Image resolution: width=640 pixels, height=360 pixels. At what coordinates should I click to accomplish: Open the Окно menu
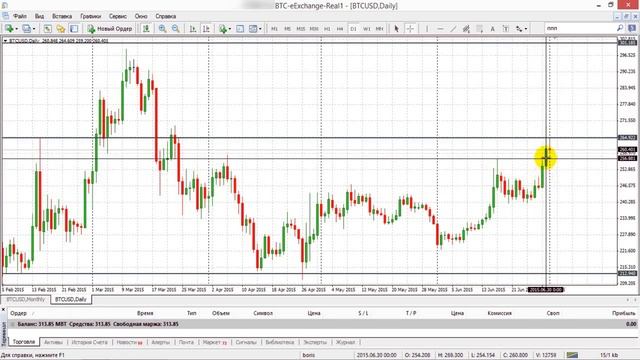pyautogui.click(x=141, y=16)
